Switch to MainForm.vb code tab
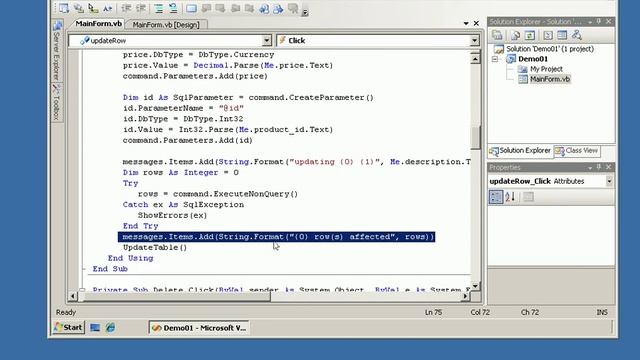 [x=98, y=24]
